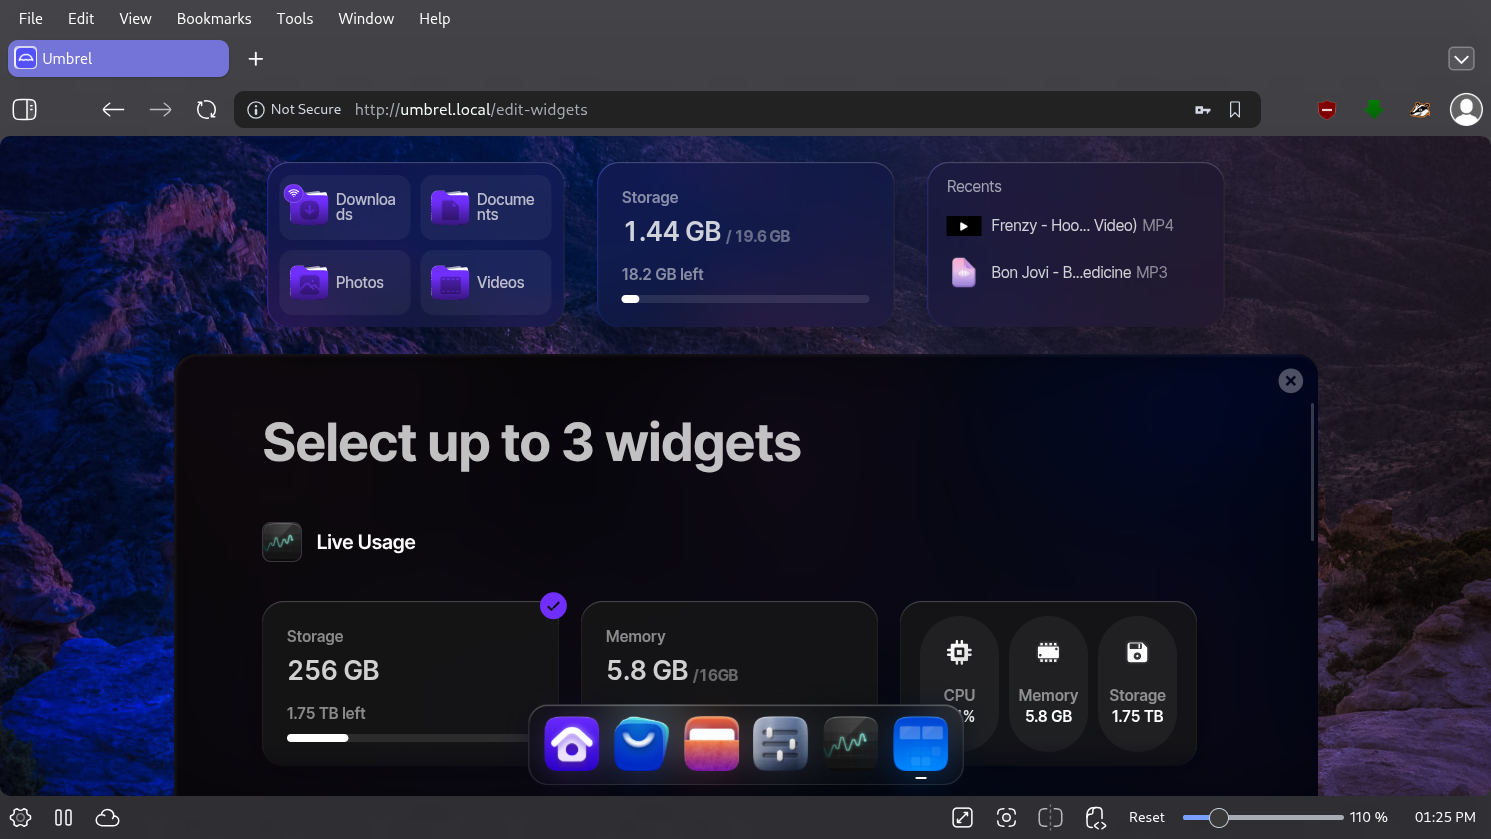Open the Videos folder shortcut

pos(486,283)
